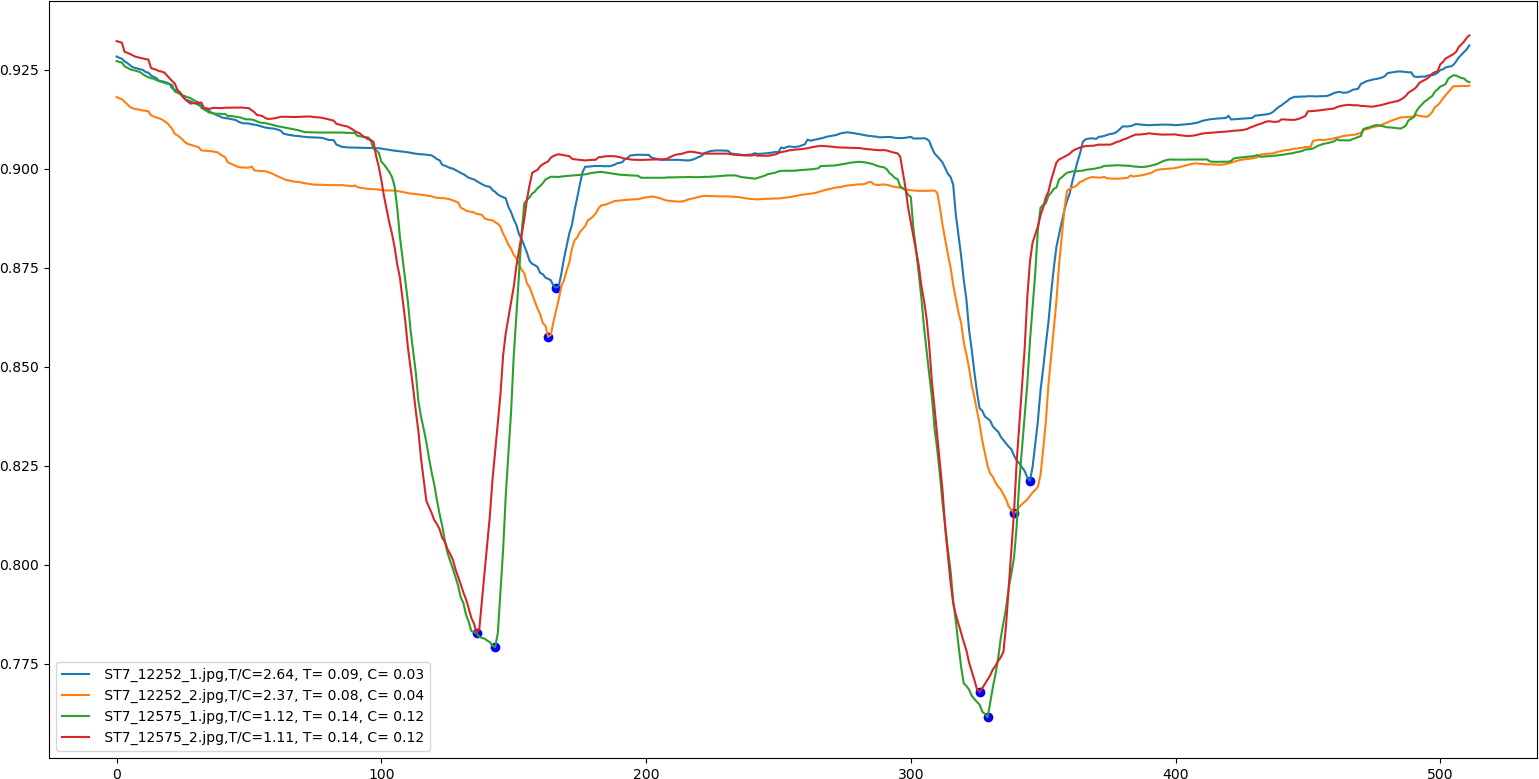Click x-axis tick label 200

pos(647,772)
